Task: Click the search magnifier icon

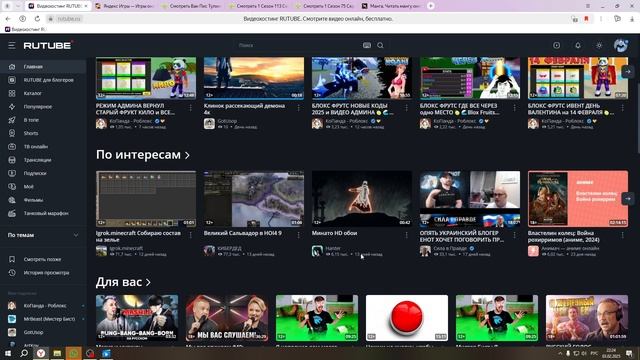Action: [380, 45]
